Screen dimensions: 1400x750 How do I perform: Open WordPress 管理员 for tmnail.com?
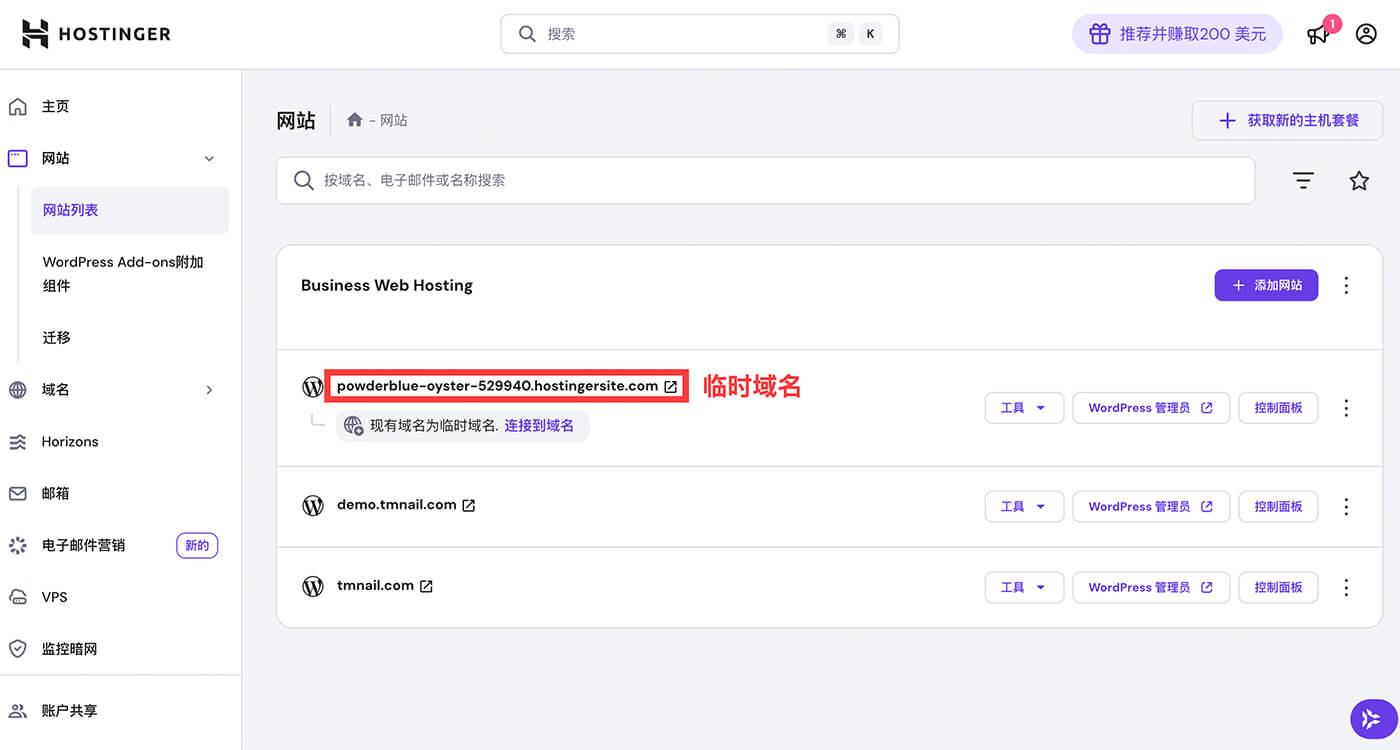coord(1151,587)
